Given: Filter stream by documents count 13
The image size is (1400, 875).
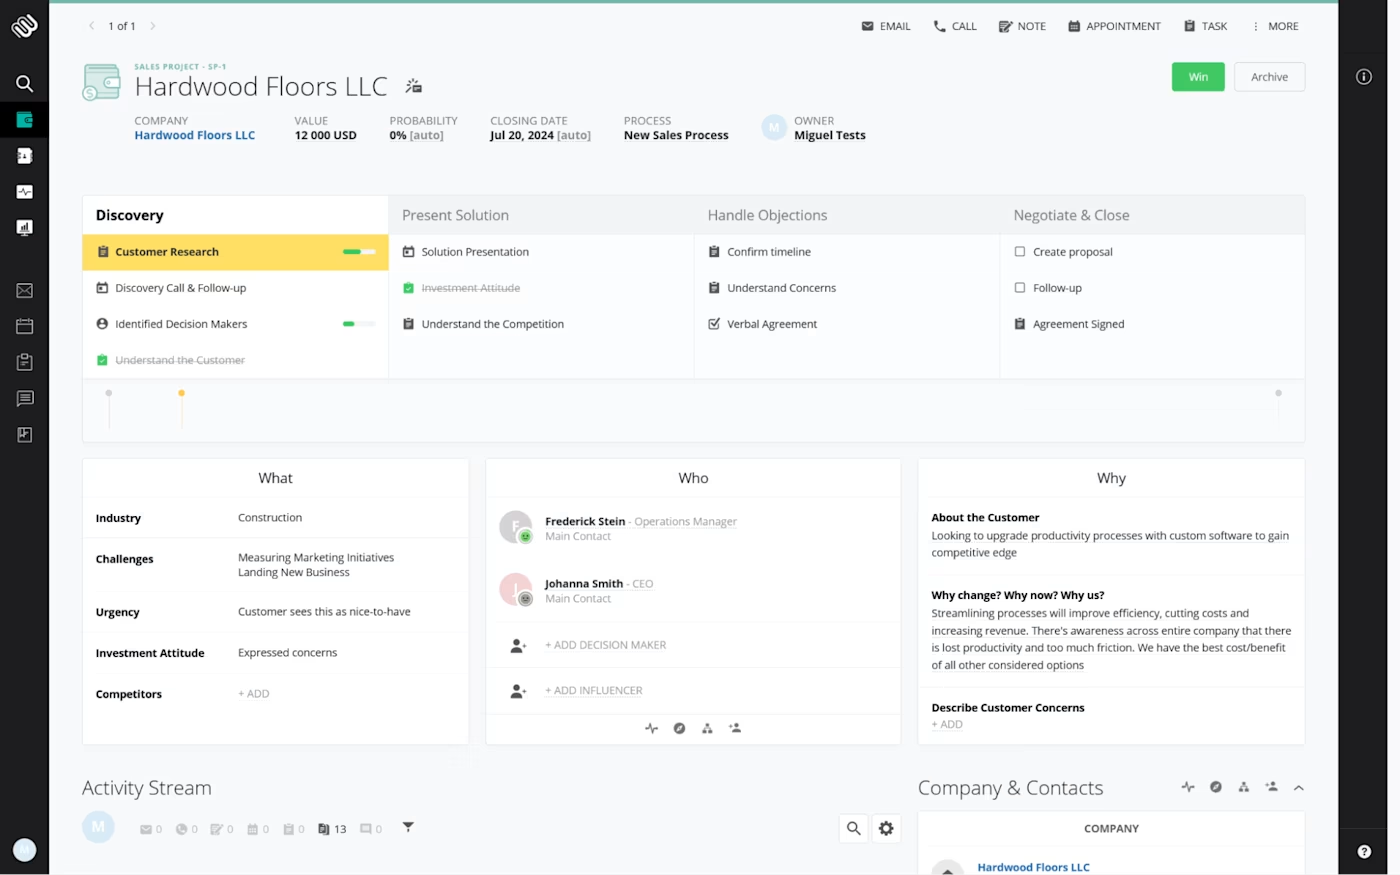Looking at the screenshot, I should (x=332, y=829).
